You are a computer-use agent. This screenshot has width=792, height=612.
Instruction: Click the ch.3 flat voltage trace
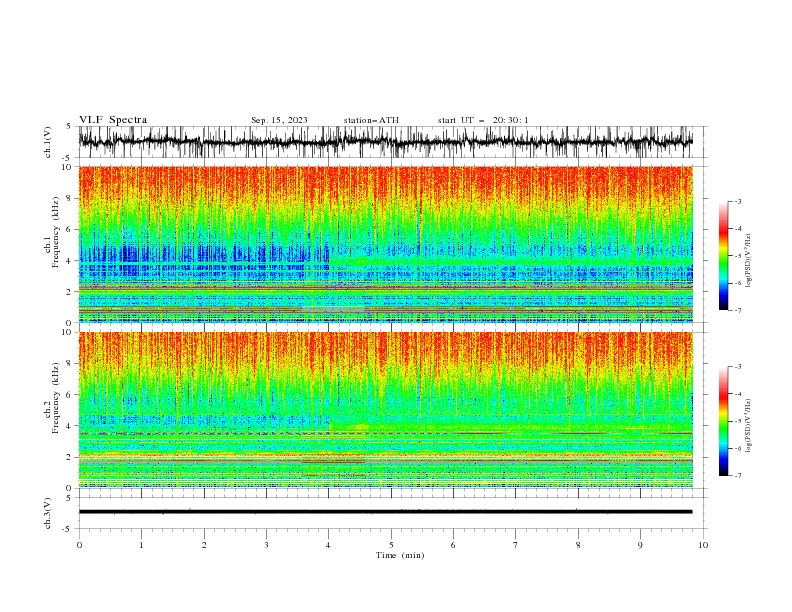coord(385,512)
